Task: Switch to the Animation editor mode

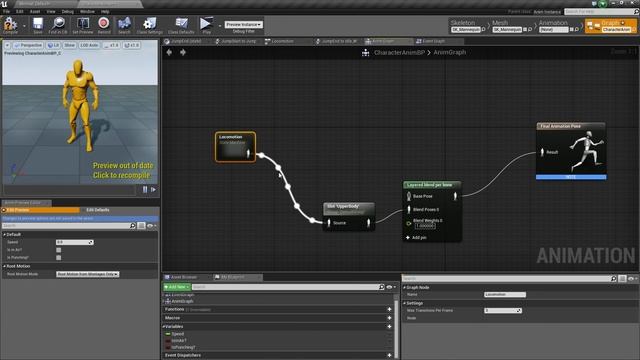Action: pos(553,23)
